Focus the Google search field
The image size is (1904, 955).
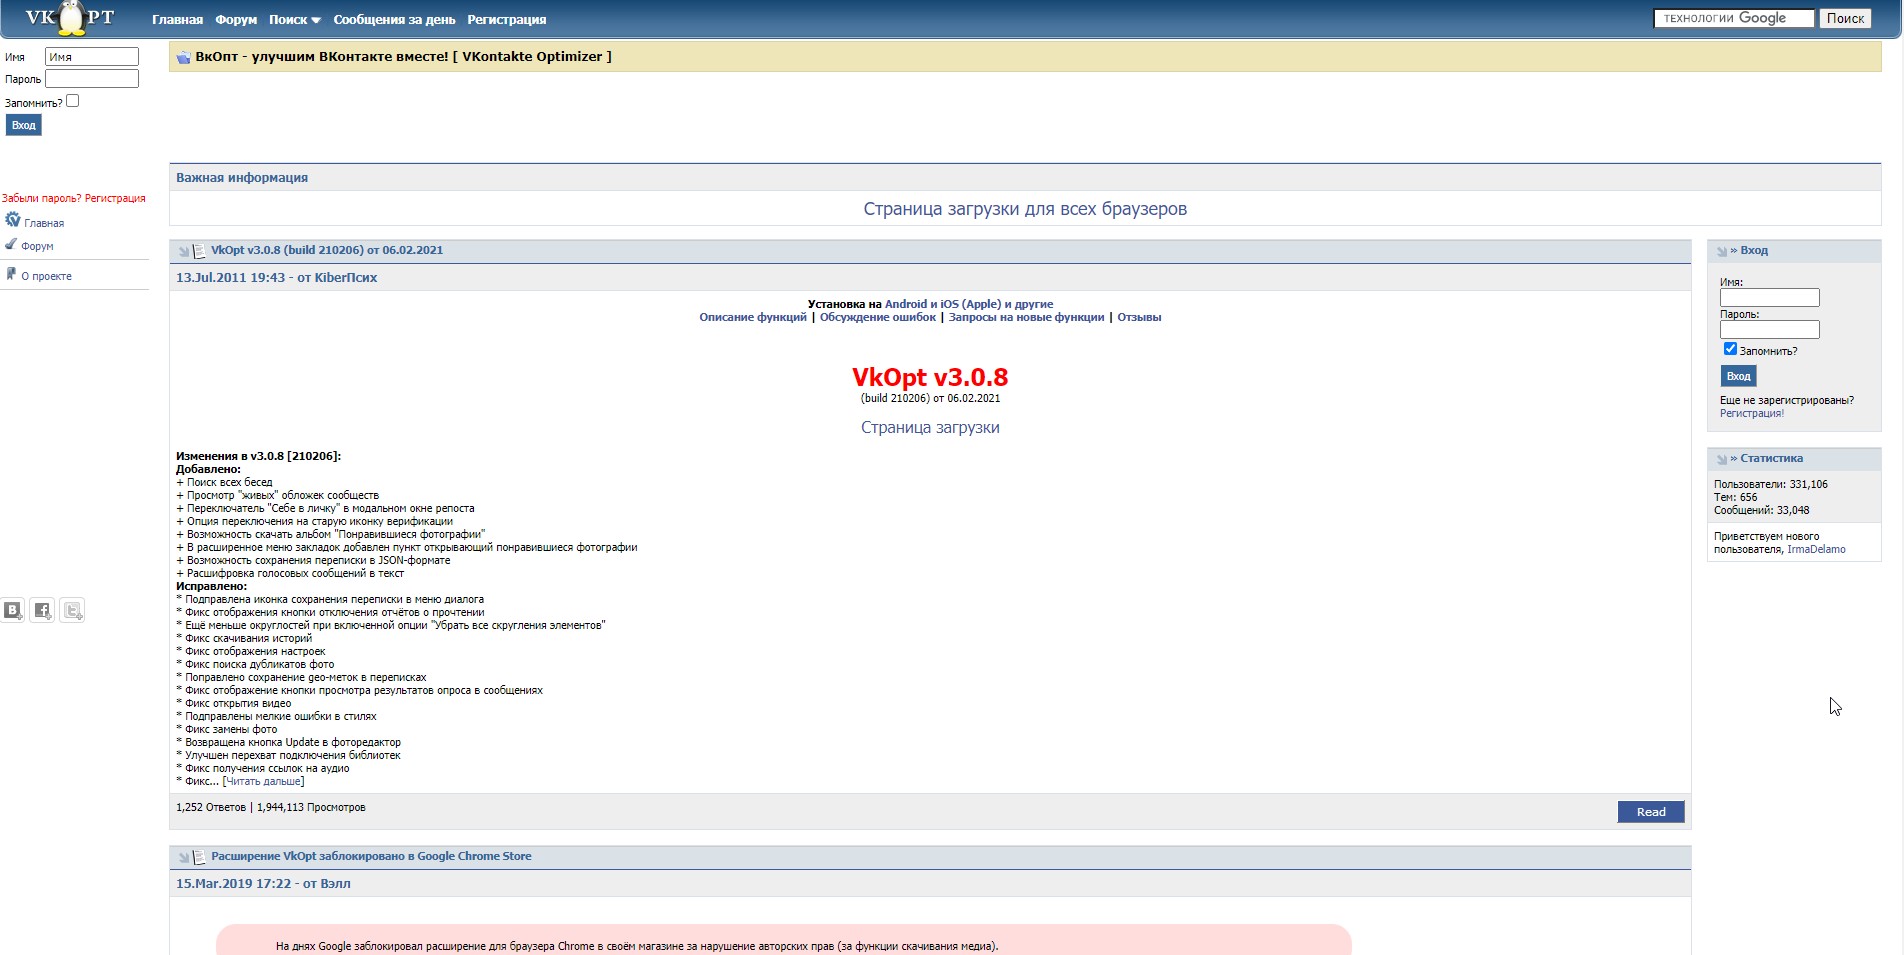coord(1734,18)
